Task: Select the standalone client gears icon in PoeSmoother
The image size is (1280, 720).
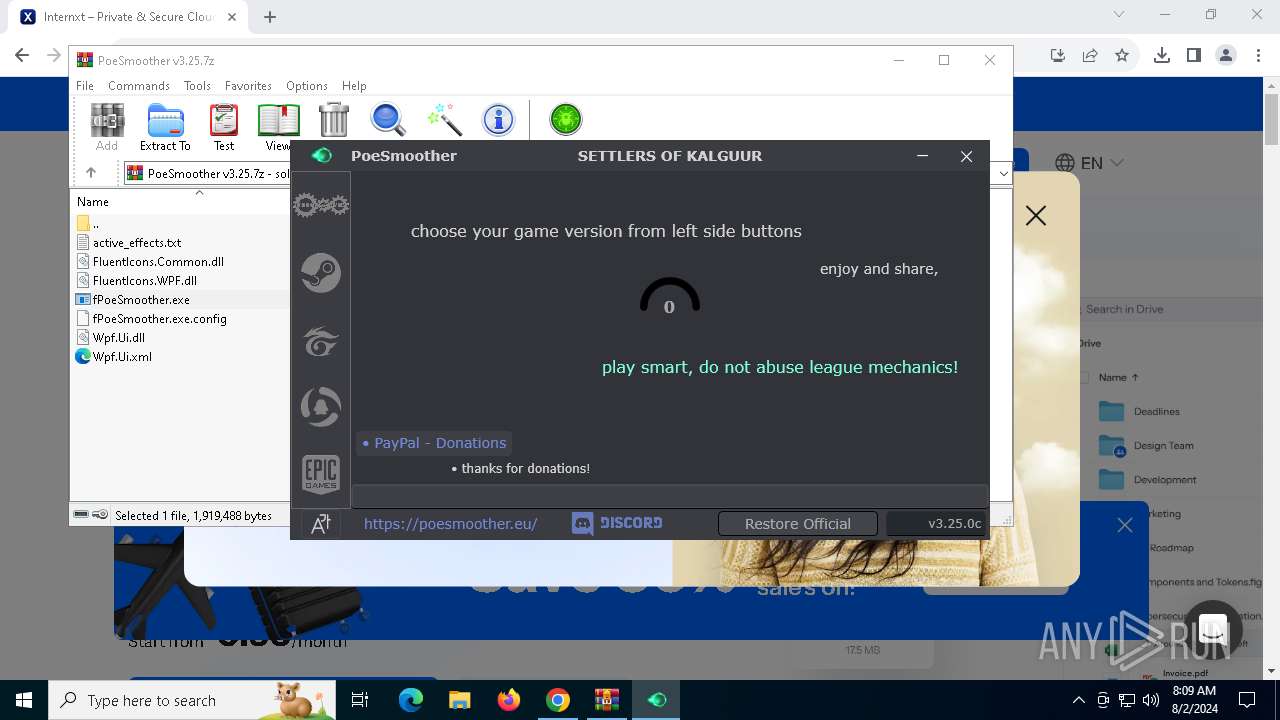Action: (320, 206)
